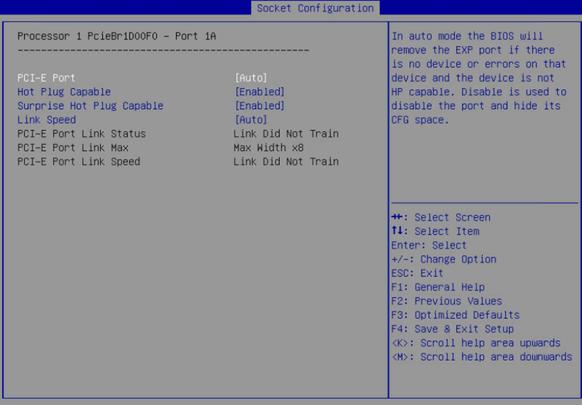This screenshot has height=405, width=582.
Task: Click the Select Item arrows hint
Action: [435, 231]
